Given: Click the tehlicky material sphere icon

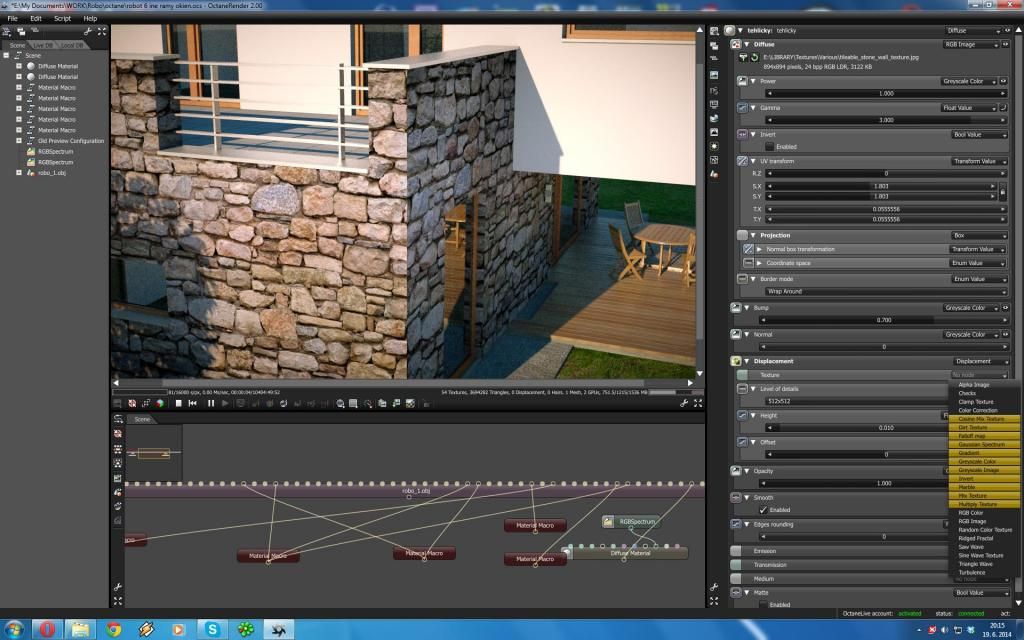Looking at the screenshot, I should [x=729, y=31].
